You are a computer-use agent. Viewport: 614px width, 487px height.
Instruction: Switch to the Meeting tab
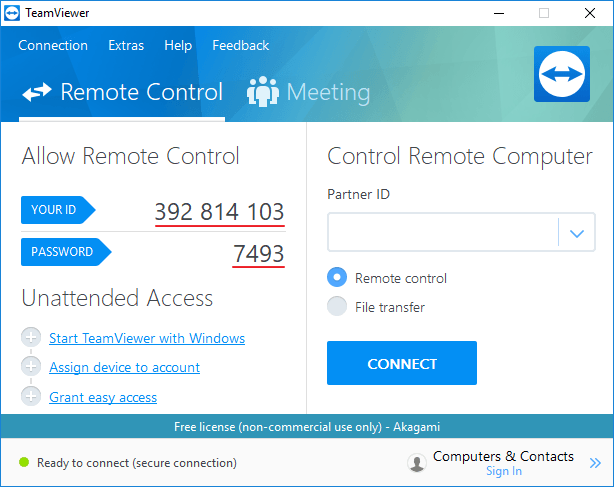coord(309,92)
